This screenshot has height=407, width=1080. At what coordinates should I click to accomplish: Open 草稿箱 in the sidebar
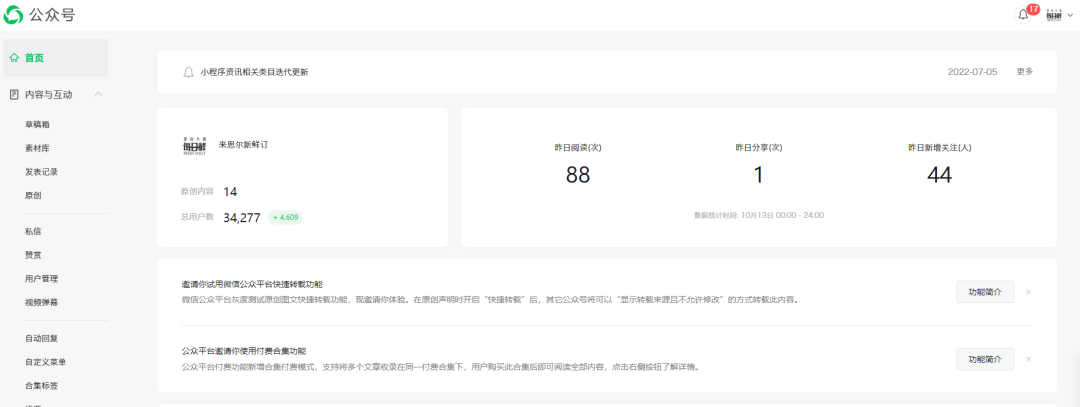(x=37, y=125)
